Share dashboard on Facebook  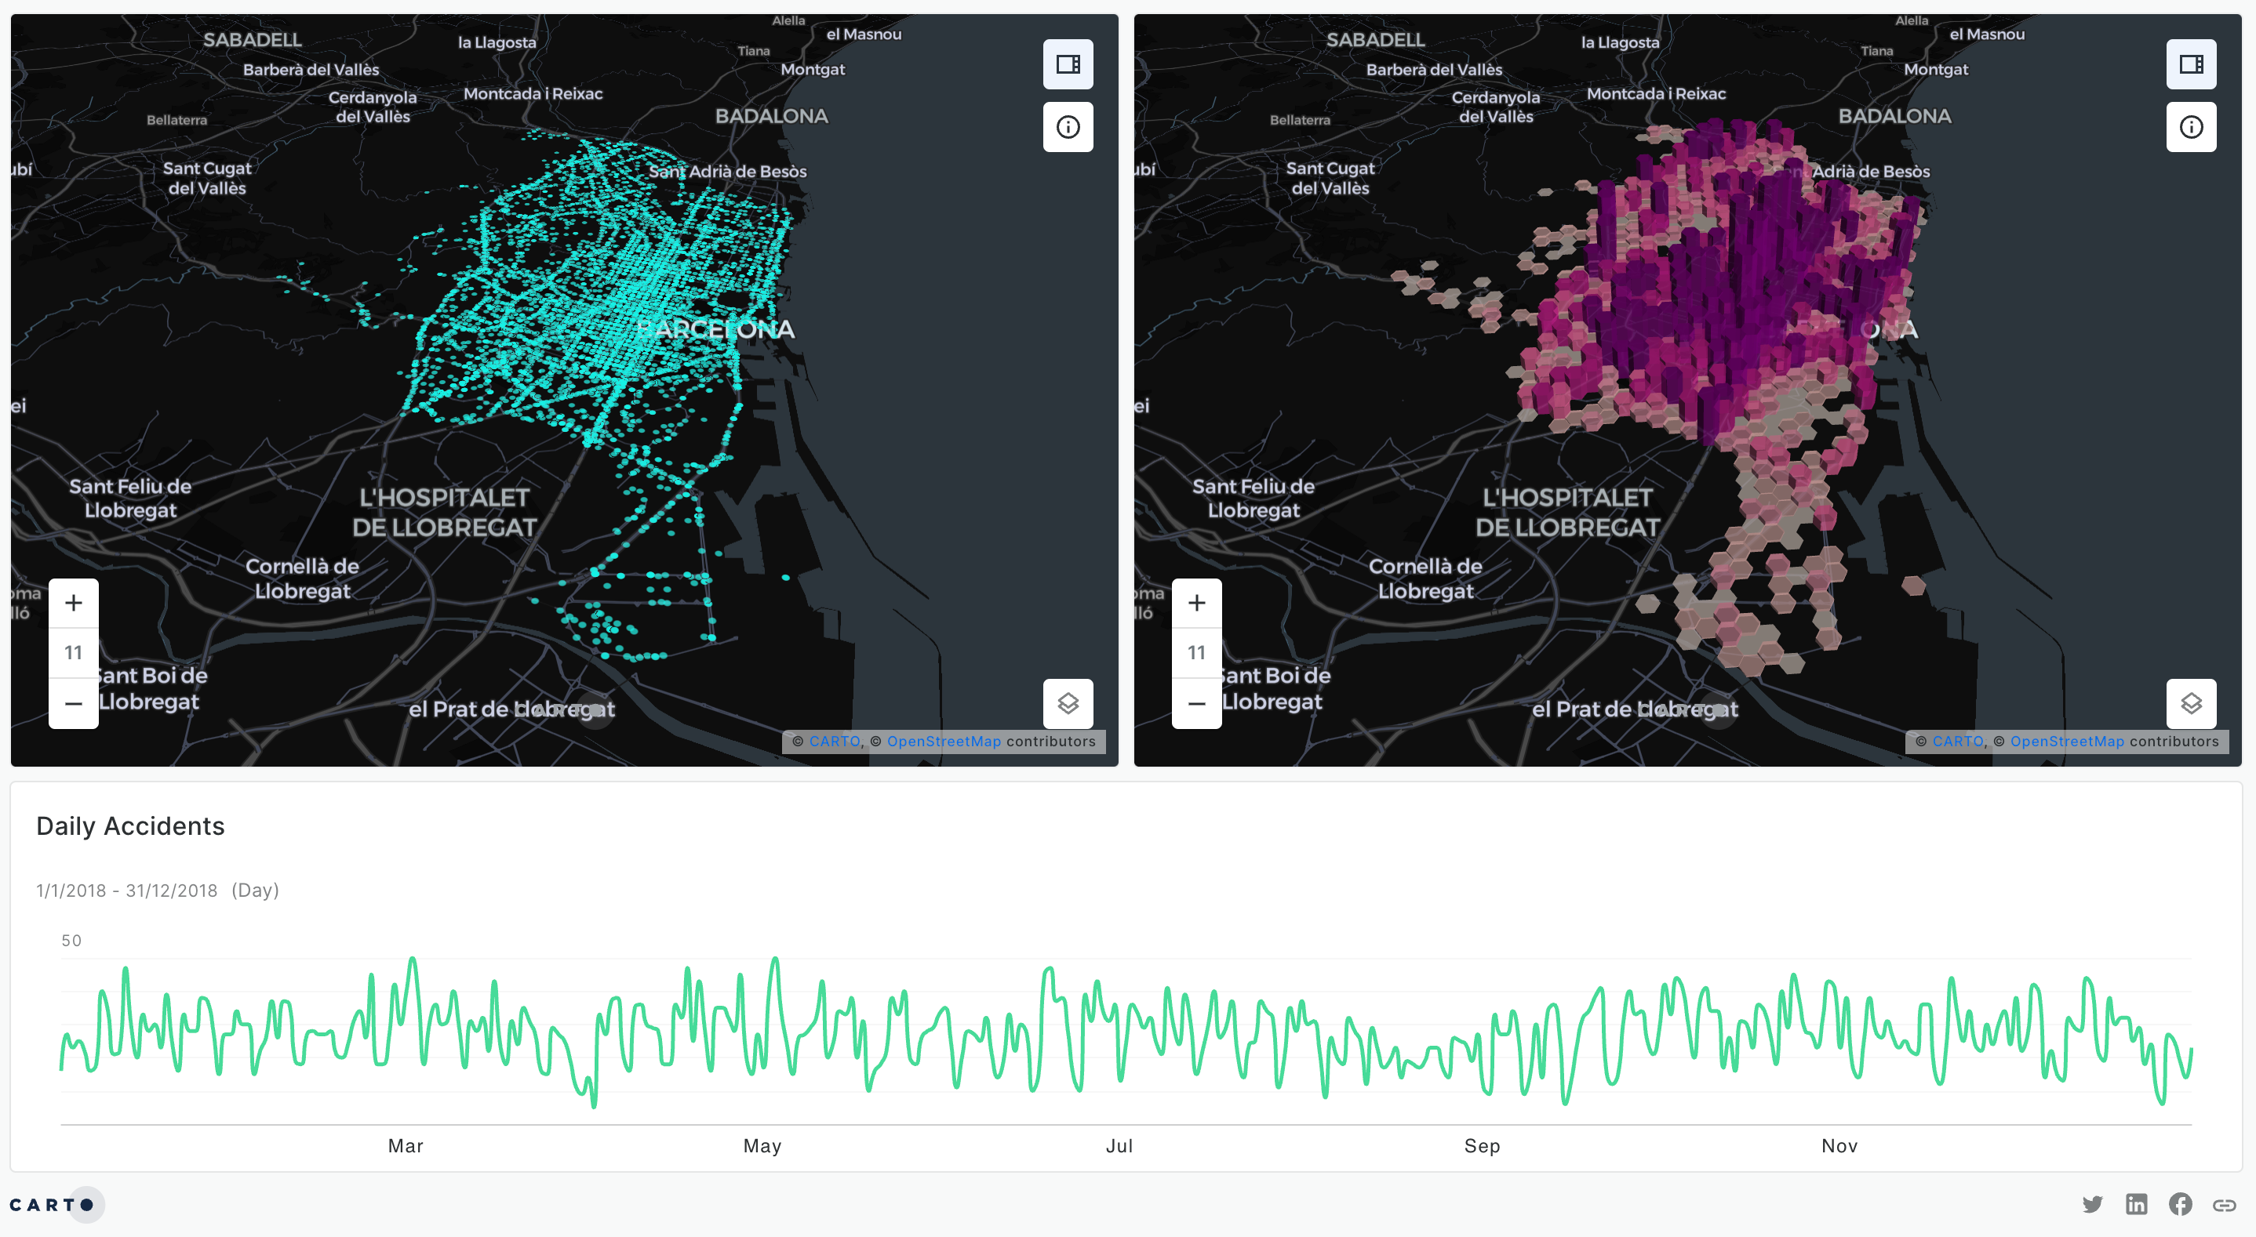(2180, 1204)
